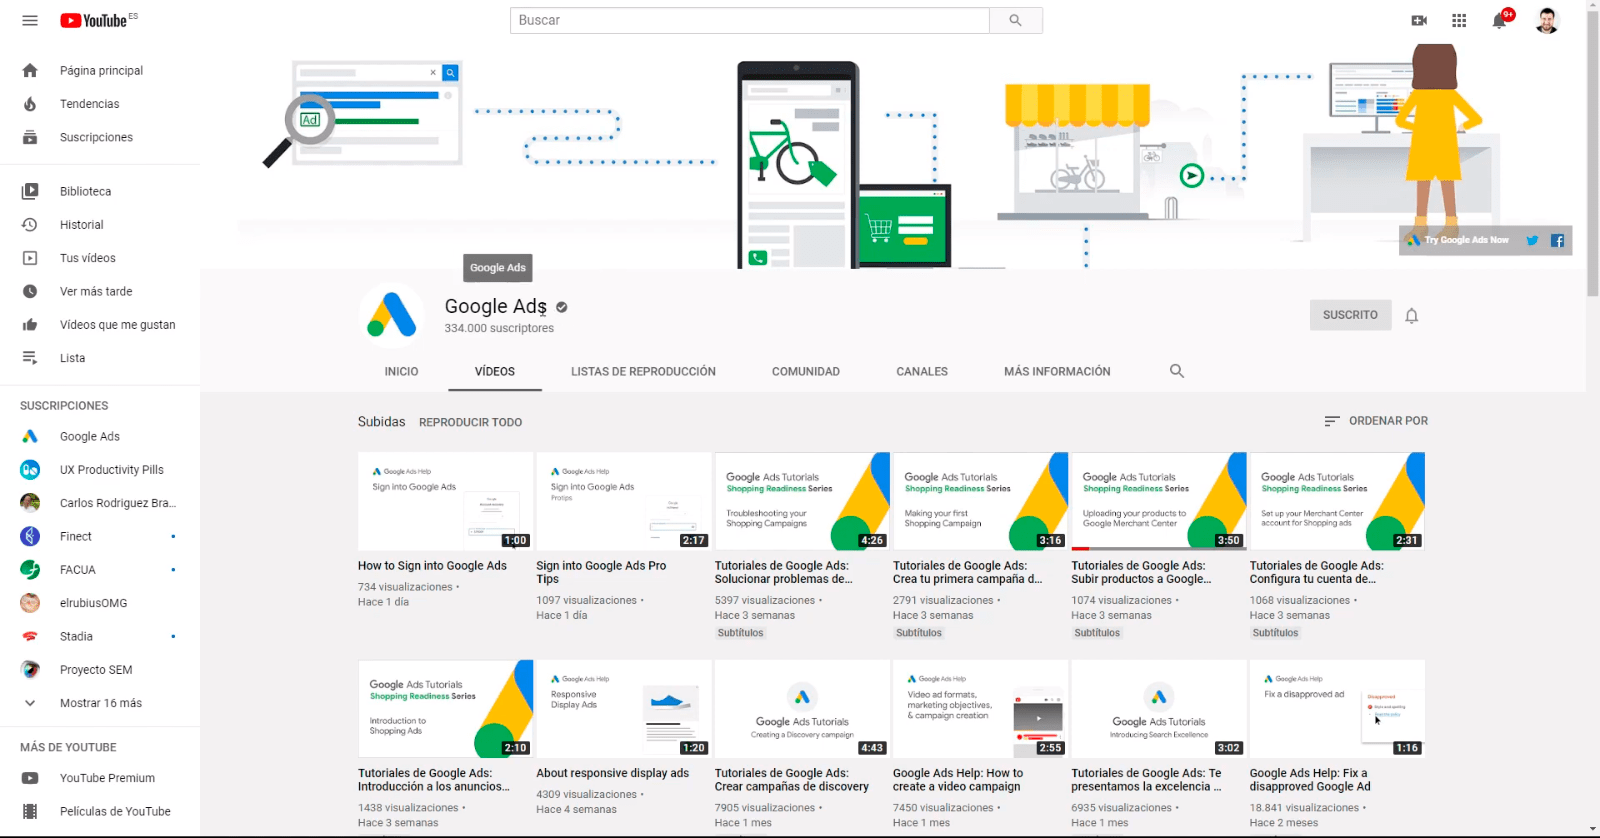Toggle channel notification bell
This screenshot has height=838, width=1600.
coord(1411,315)
